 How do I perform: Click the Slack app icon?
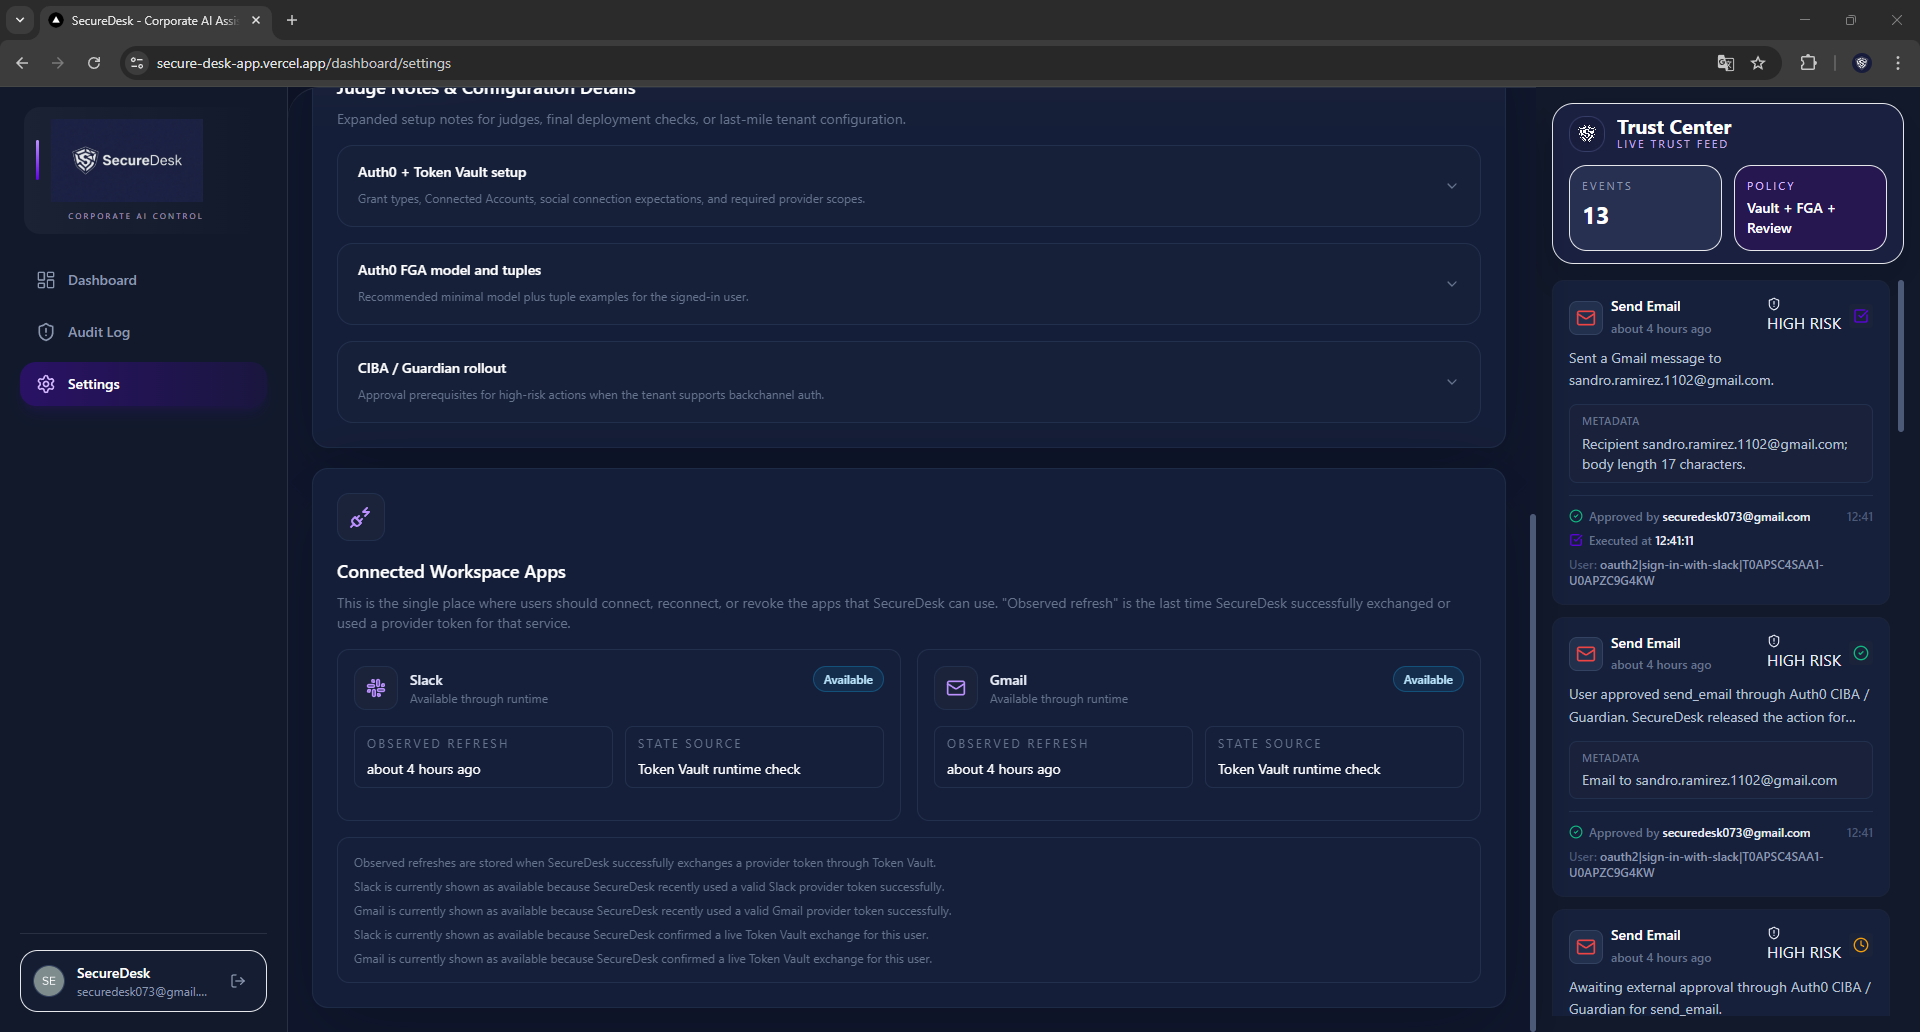point(376,688)
